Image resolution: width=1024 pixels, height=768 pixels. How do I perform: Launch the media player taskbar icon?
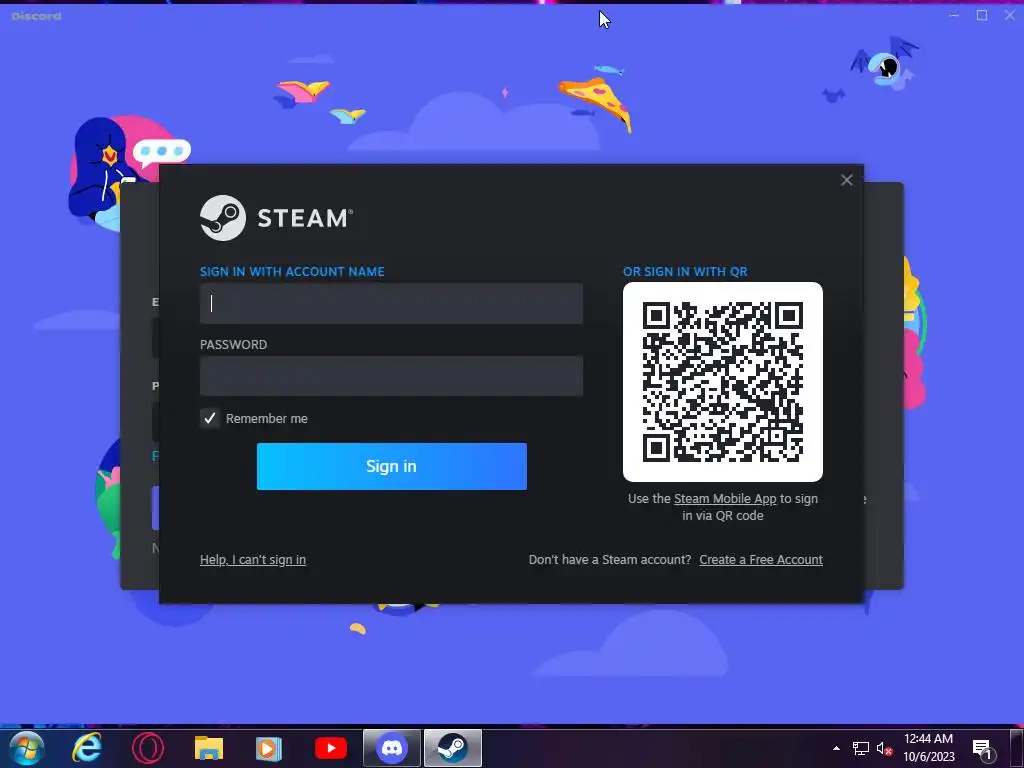click(268, 748)
